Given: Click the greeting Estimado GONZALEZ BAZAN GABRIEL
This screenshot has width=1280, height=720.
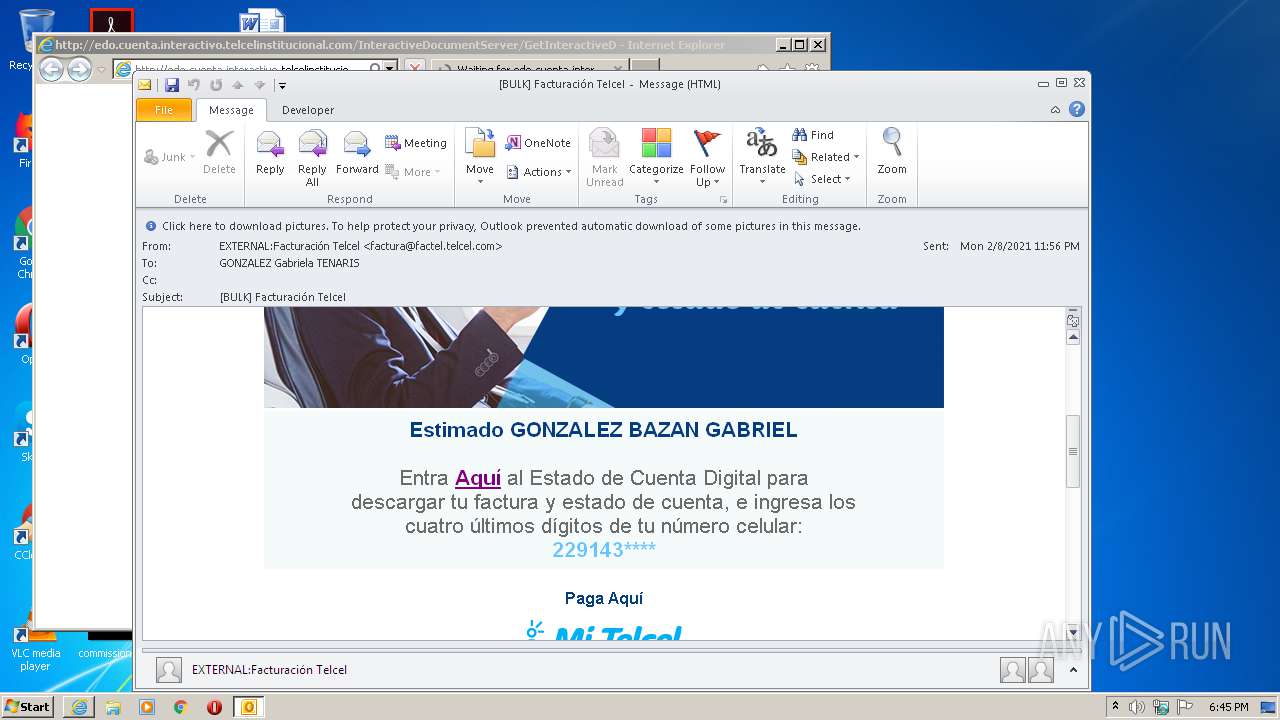Looking at the screenshot, I should [604, 430].
